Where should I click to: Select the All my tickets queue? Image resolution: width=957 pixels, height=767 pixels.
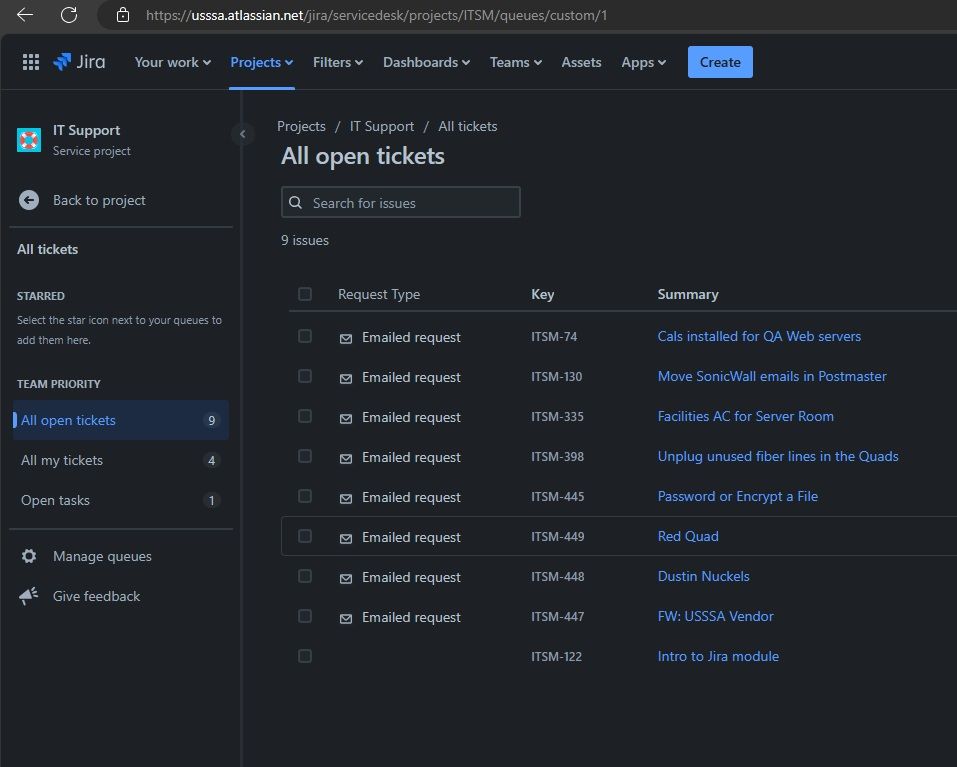(x=121, y=460)
